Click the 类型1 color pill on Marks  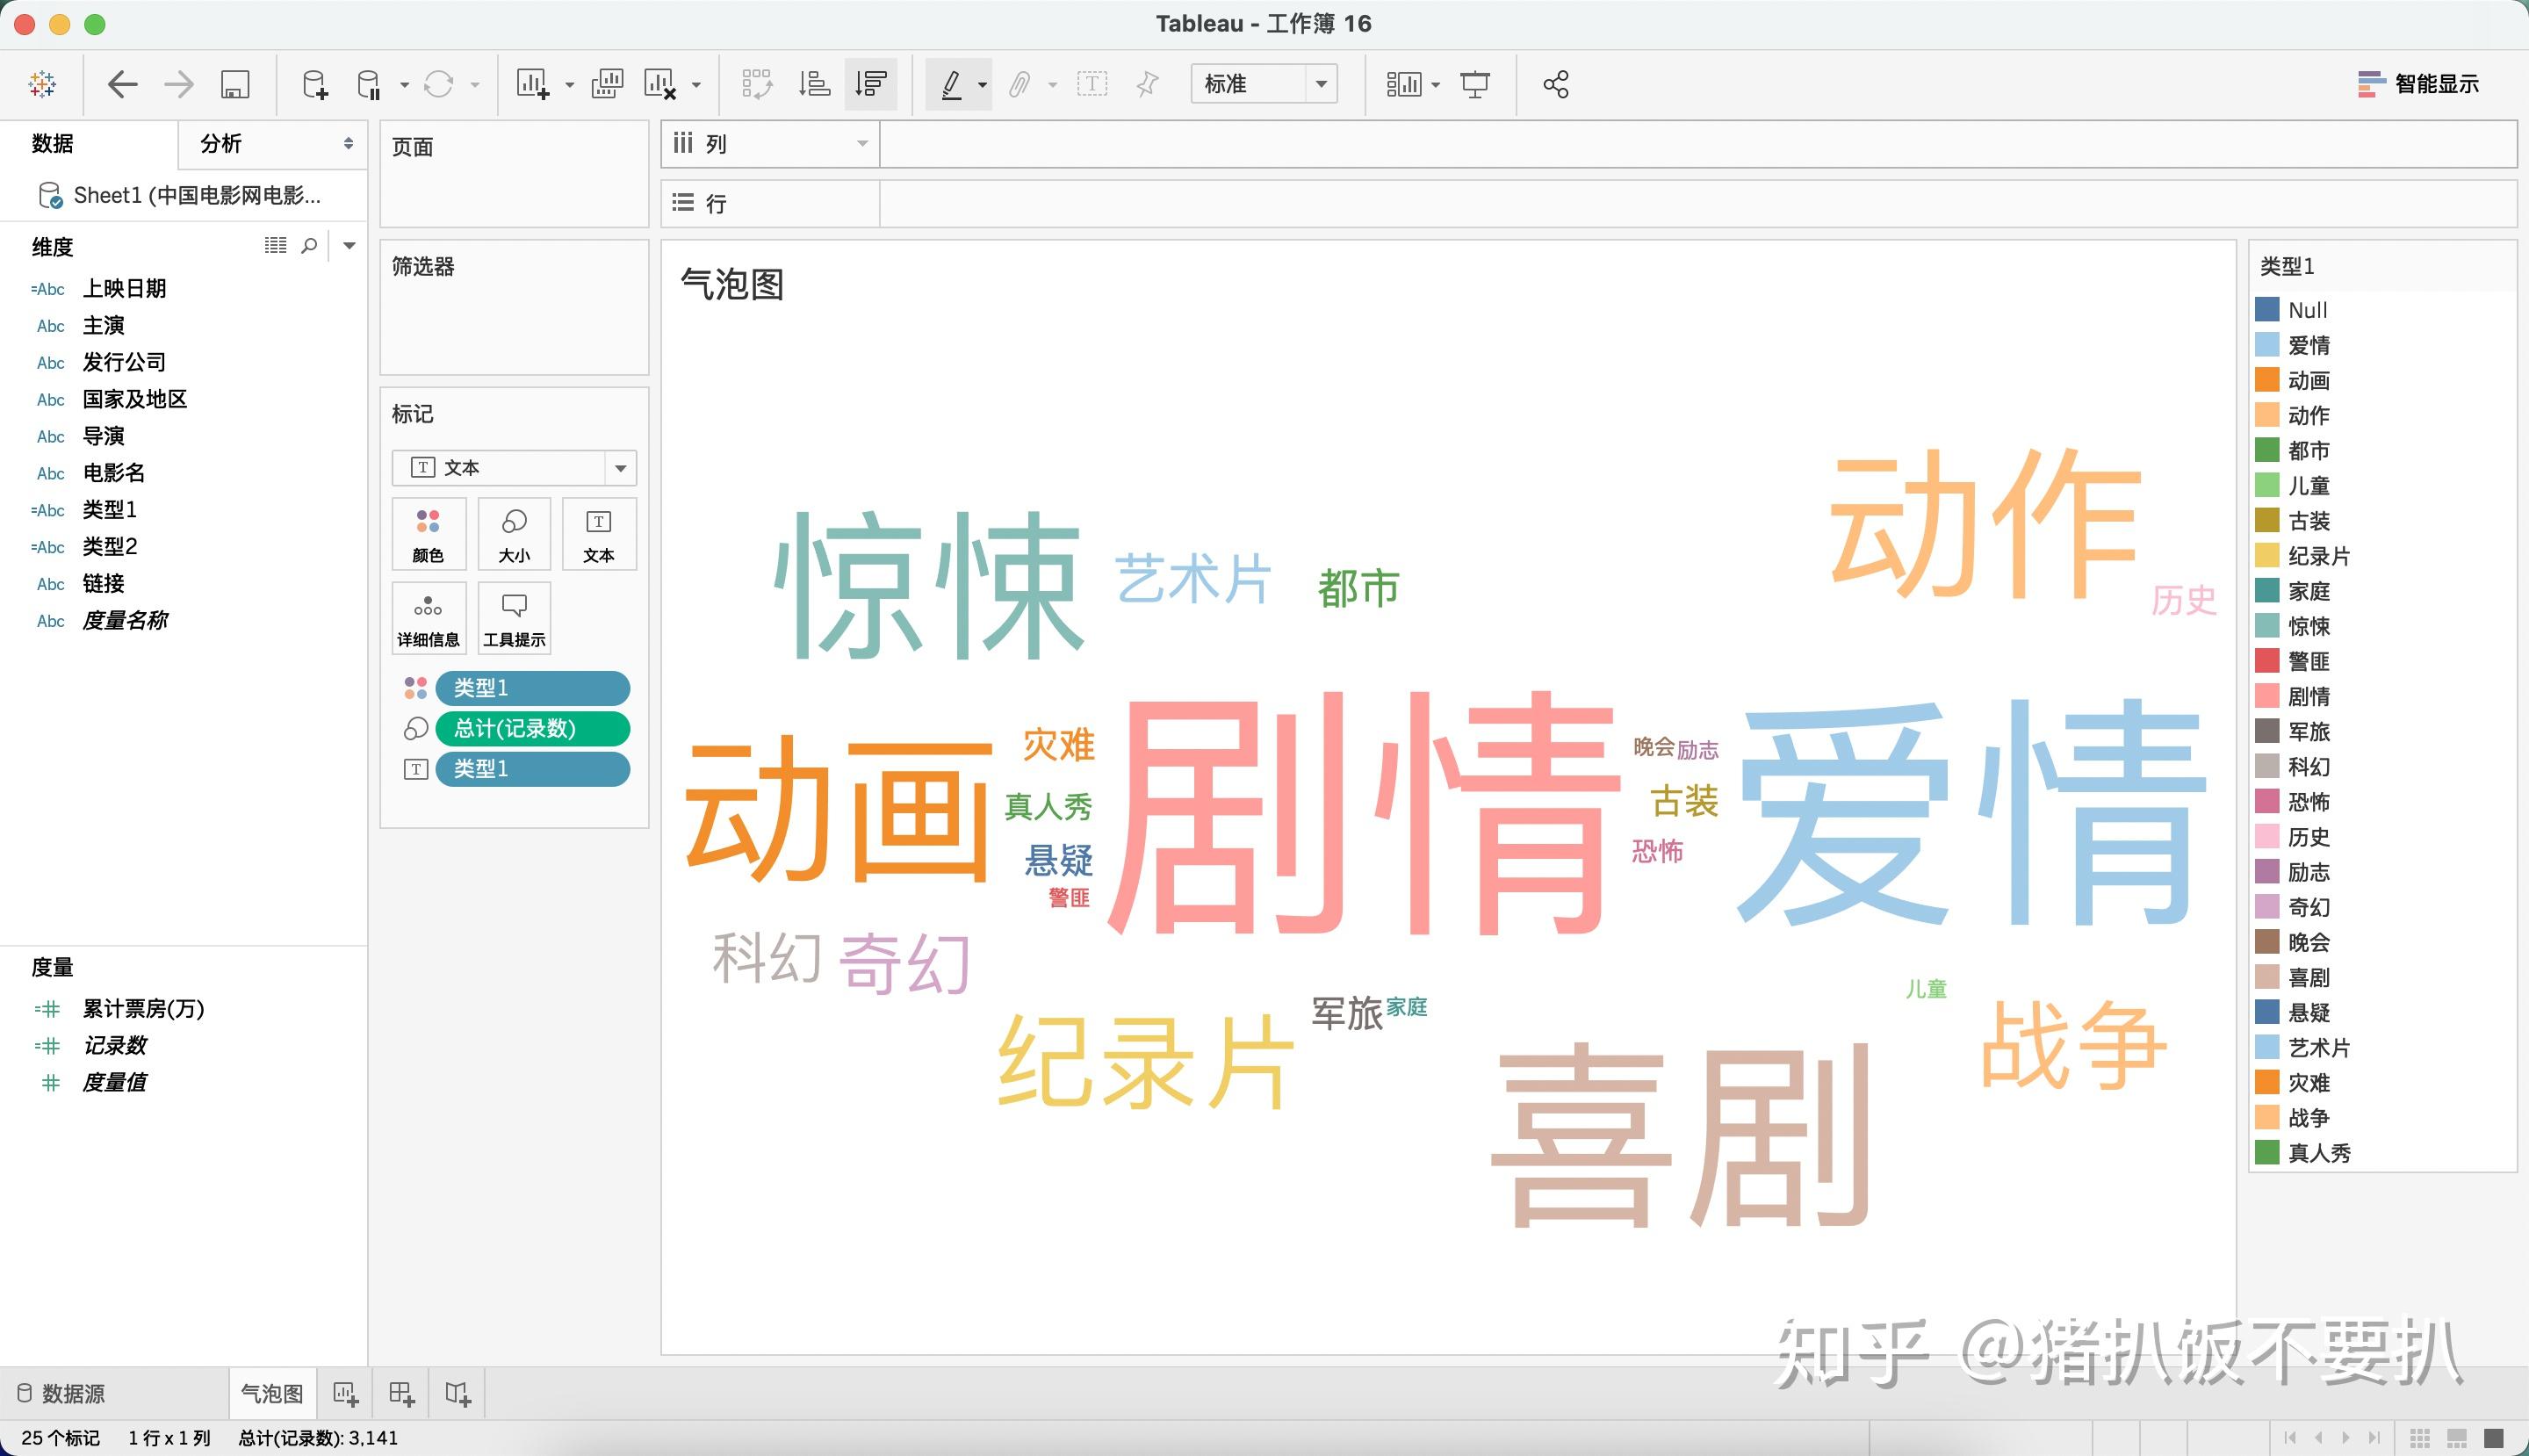tap(533, 688)
